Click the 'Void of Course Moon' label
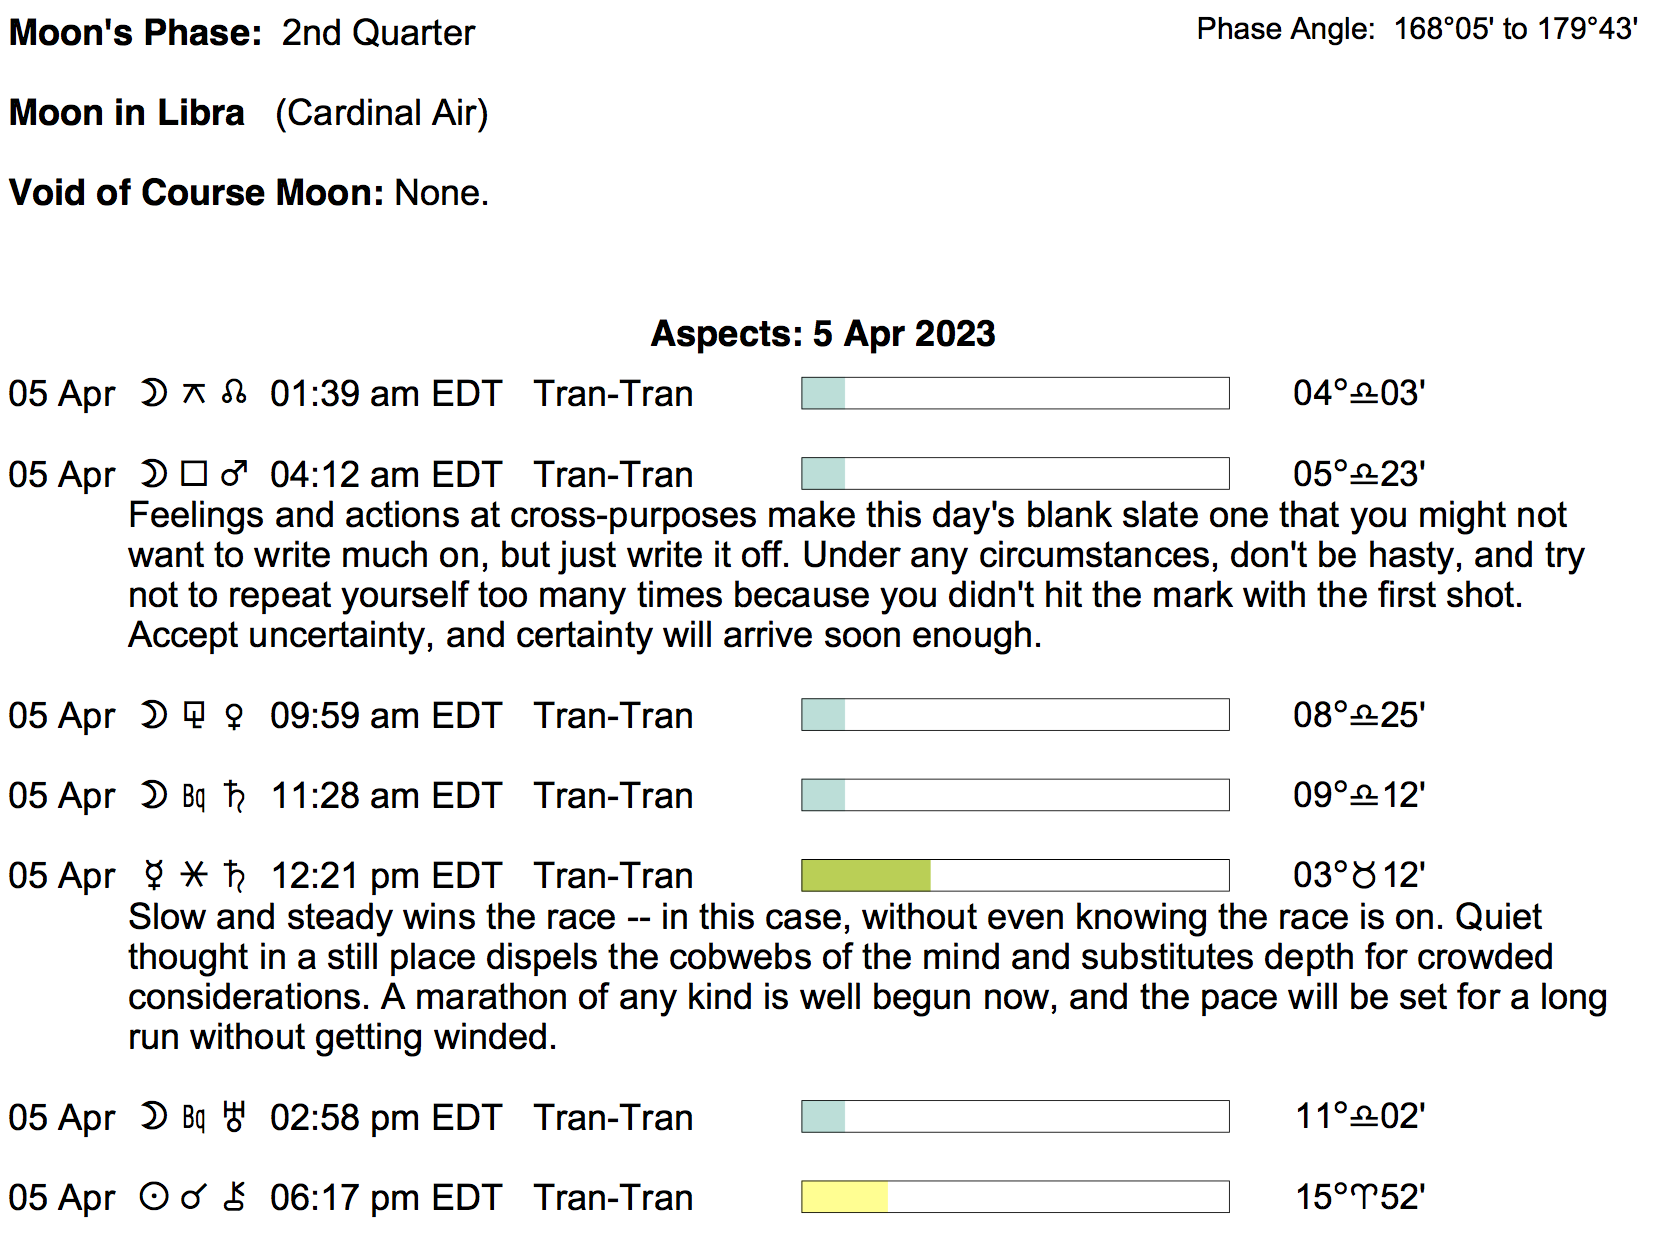Viewport: 1658px width, 1244px height. click(196, 192)
